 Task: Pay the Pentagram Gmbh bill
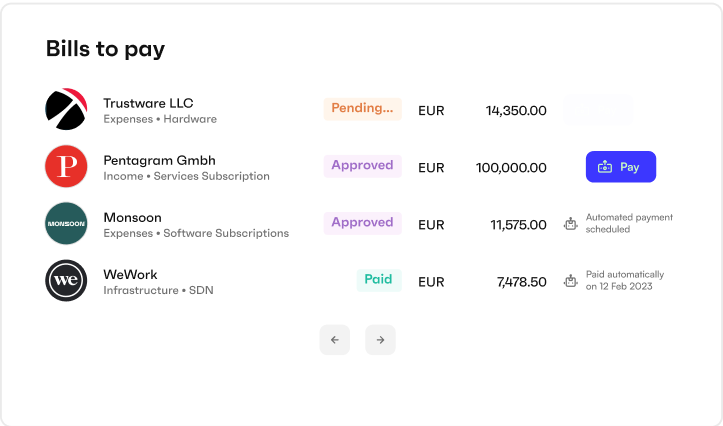[621, 167]
